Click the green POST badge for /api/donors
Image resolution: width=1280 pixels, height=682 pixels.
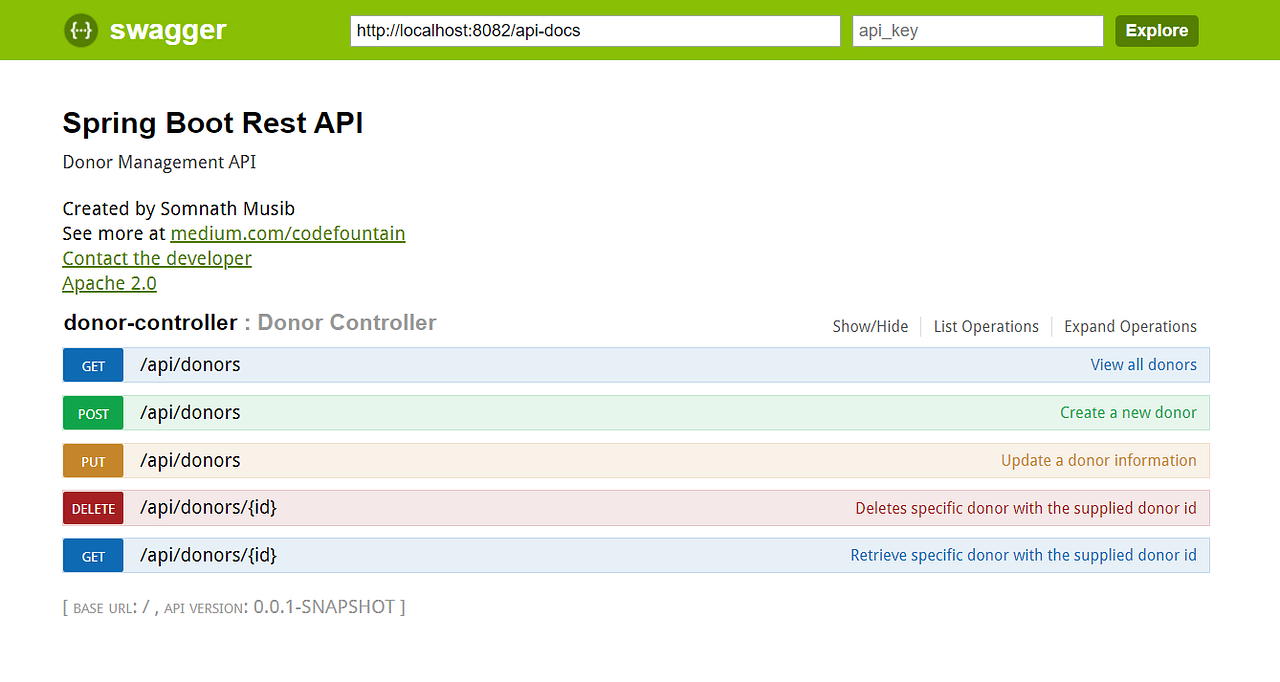tap(92, 412)
